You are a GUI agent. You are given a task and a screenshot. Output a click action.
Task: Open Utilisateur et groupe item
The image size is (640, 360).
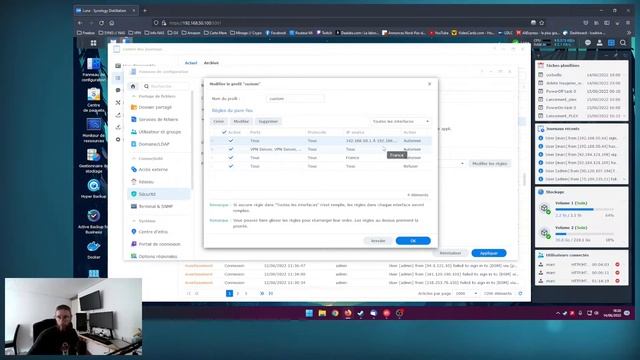(160, 132)
